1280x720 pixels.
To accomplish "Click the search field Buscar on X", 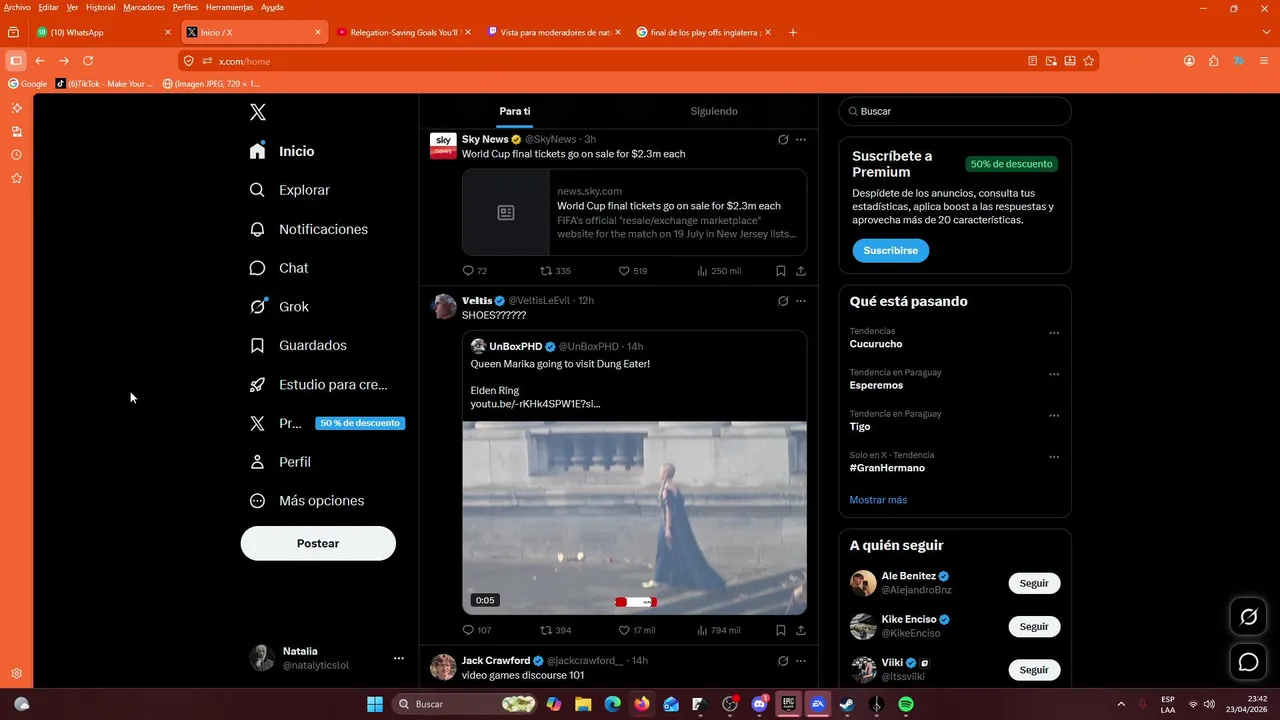I will (x=955, y=111).
